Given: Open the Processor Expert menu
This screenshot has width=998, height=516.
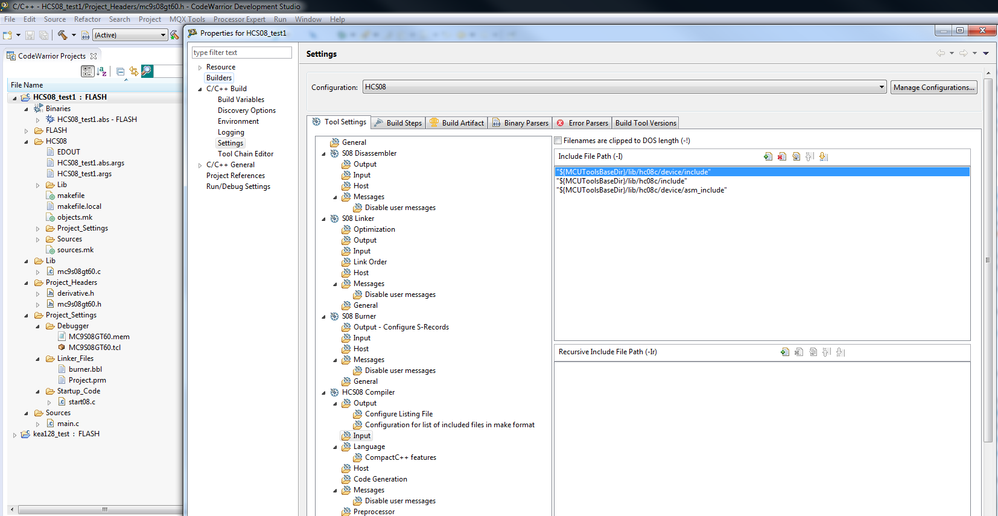Looking at the screenshot, I should click(x=239, y=19).
